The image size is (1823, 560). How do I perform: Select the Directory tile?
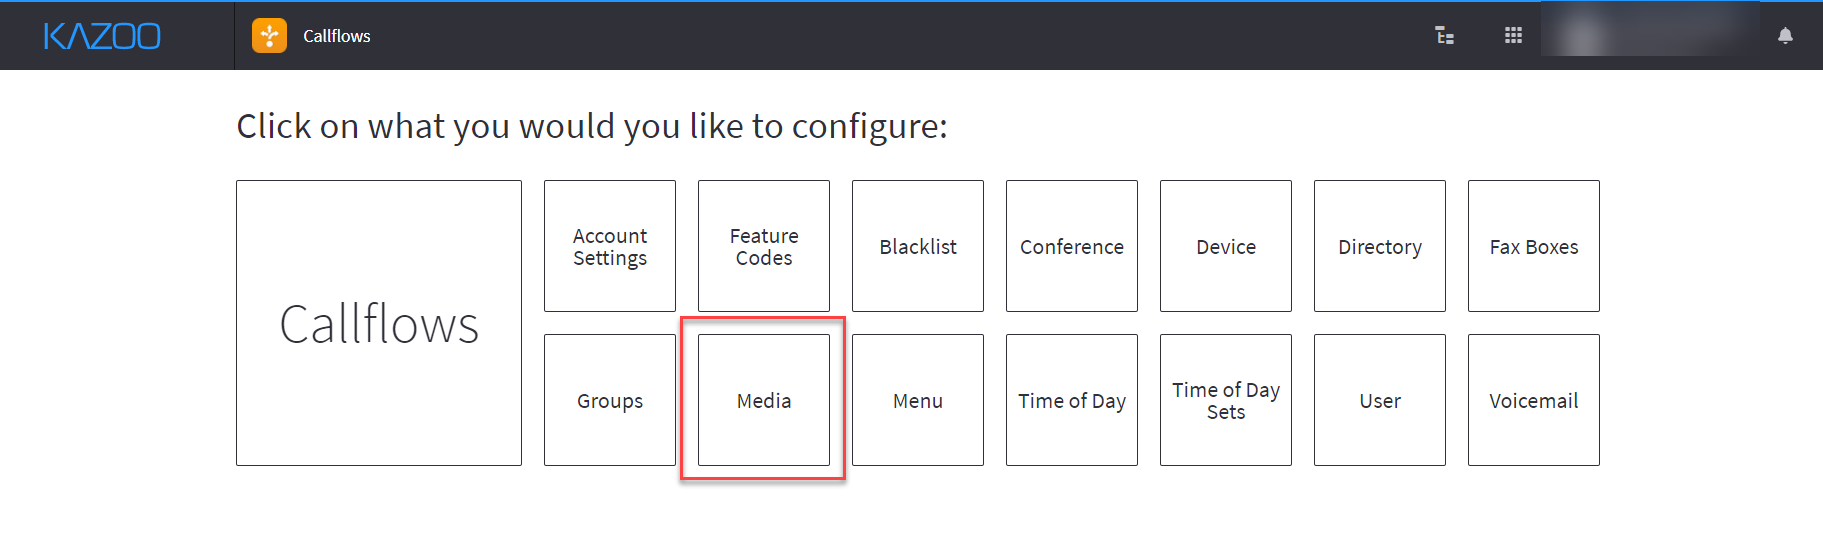tap(1380, 246)
